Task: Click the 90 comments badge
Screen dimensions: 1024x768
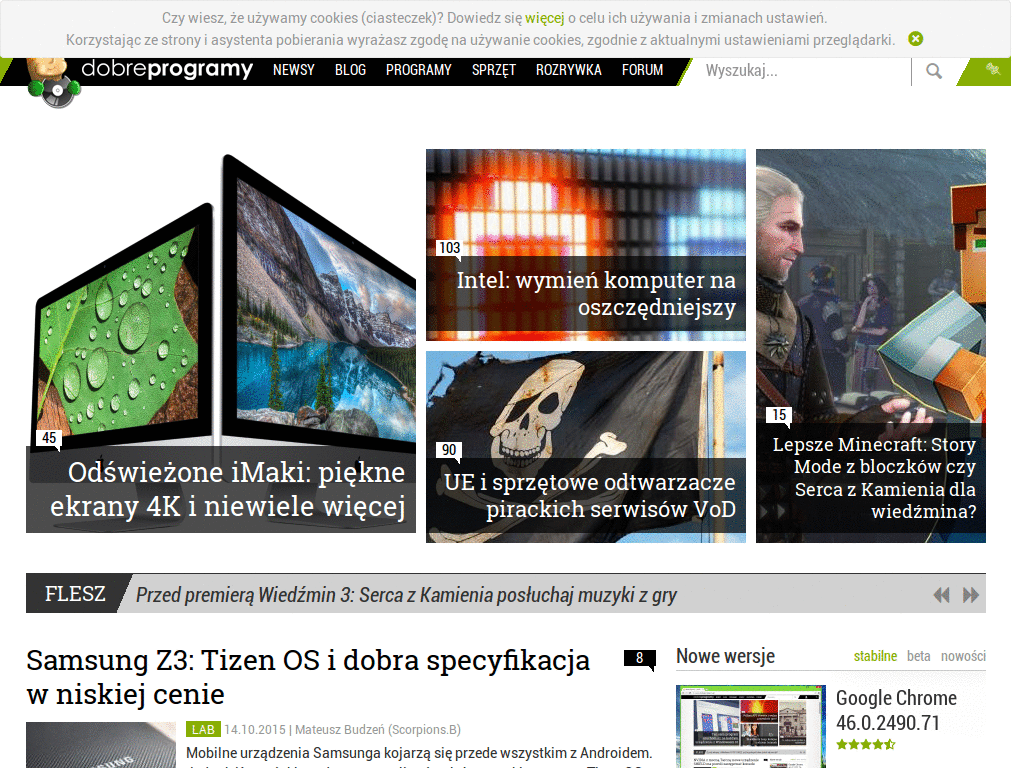Action: pos(449,450)
